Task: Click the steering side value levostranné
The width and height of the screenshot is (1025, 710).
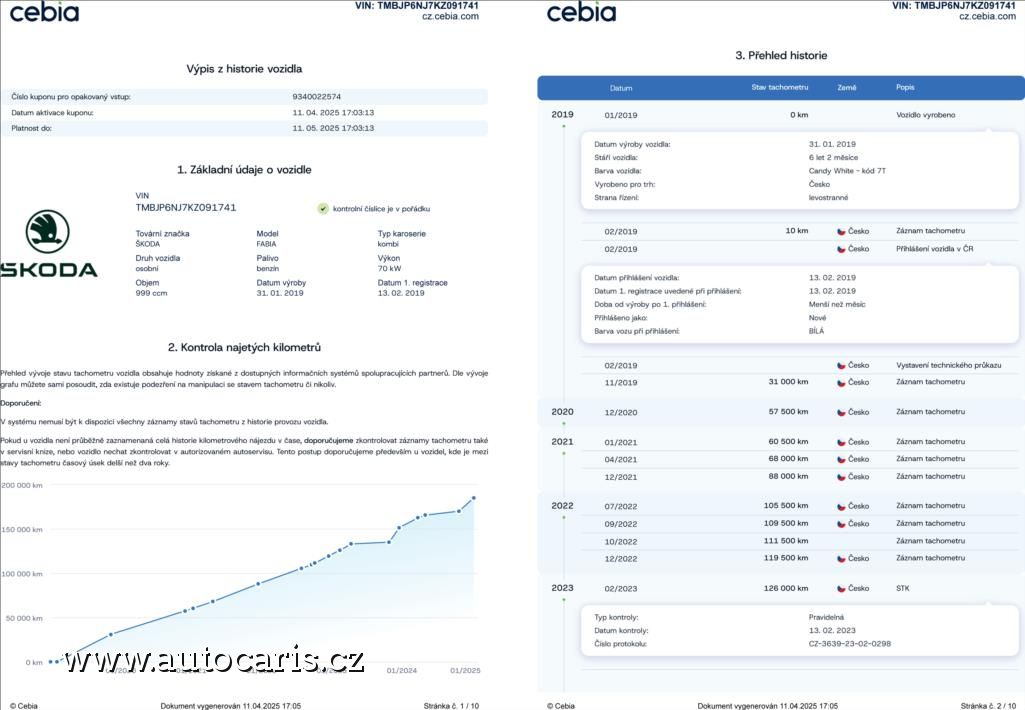Action: tap(828, 197)
